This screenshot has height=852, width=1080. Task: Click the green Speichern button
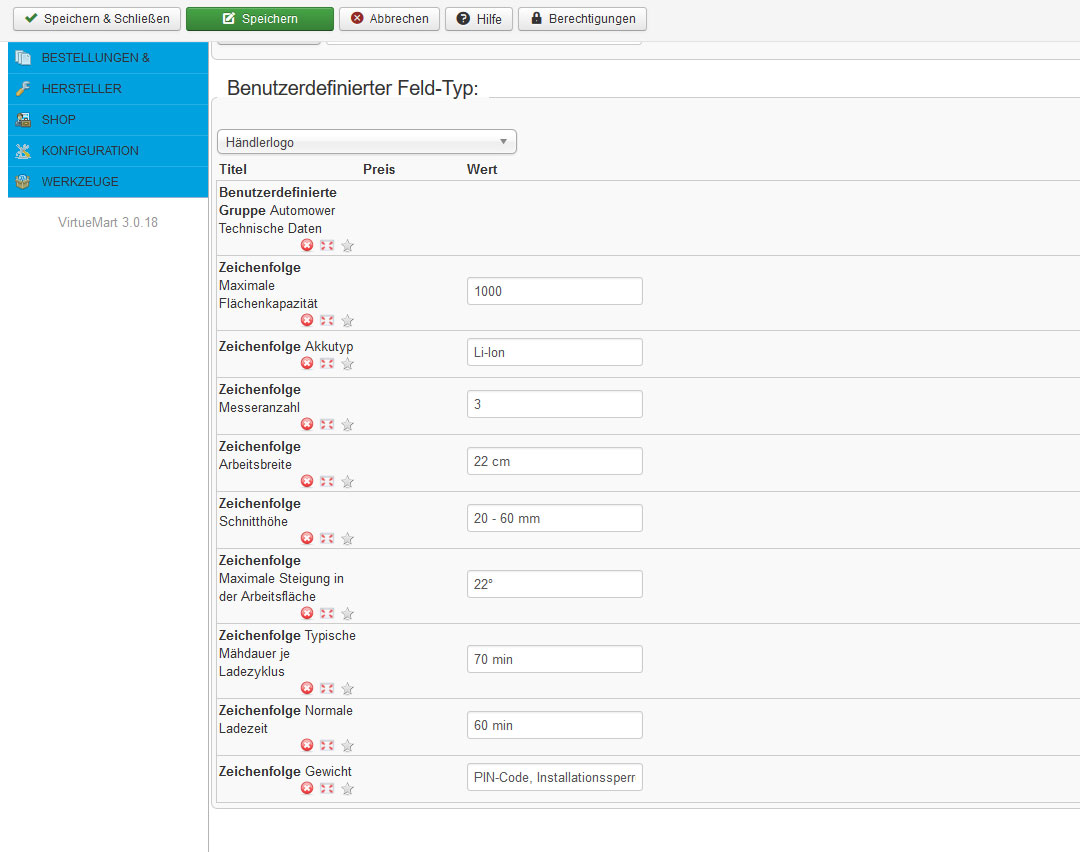click(x=259, y=19)
